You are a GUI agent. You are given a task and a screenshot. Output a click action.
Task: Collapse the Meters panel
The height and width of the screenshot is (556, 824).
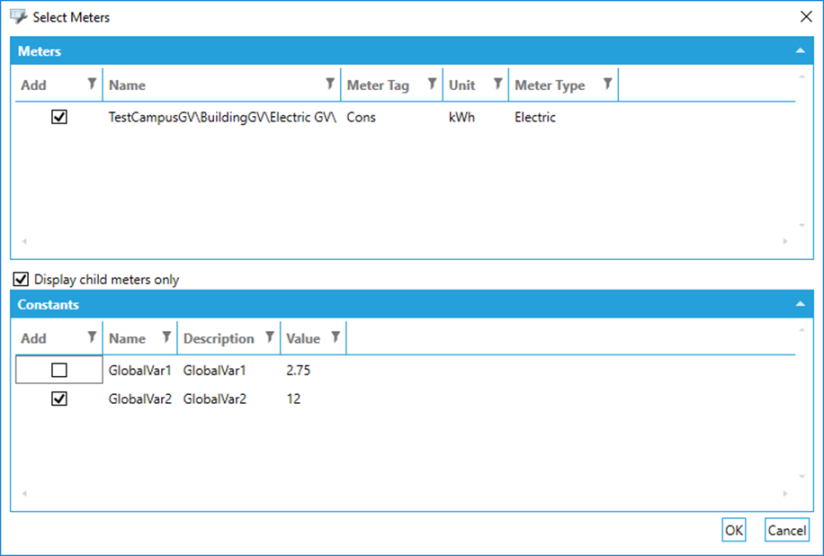(x=799, y=50)
